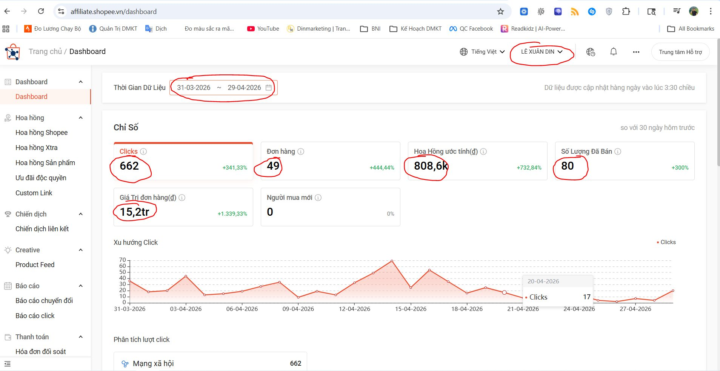Click the info icon next to Đơn hàng
This screenshot has height=371, width=720.
301,151
